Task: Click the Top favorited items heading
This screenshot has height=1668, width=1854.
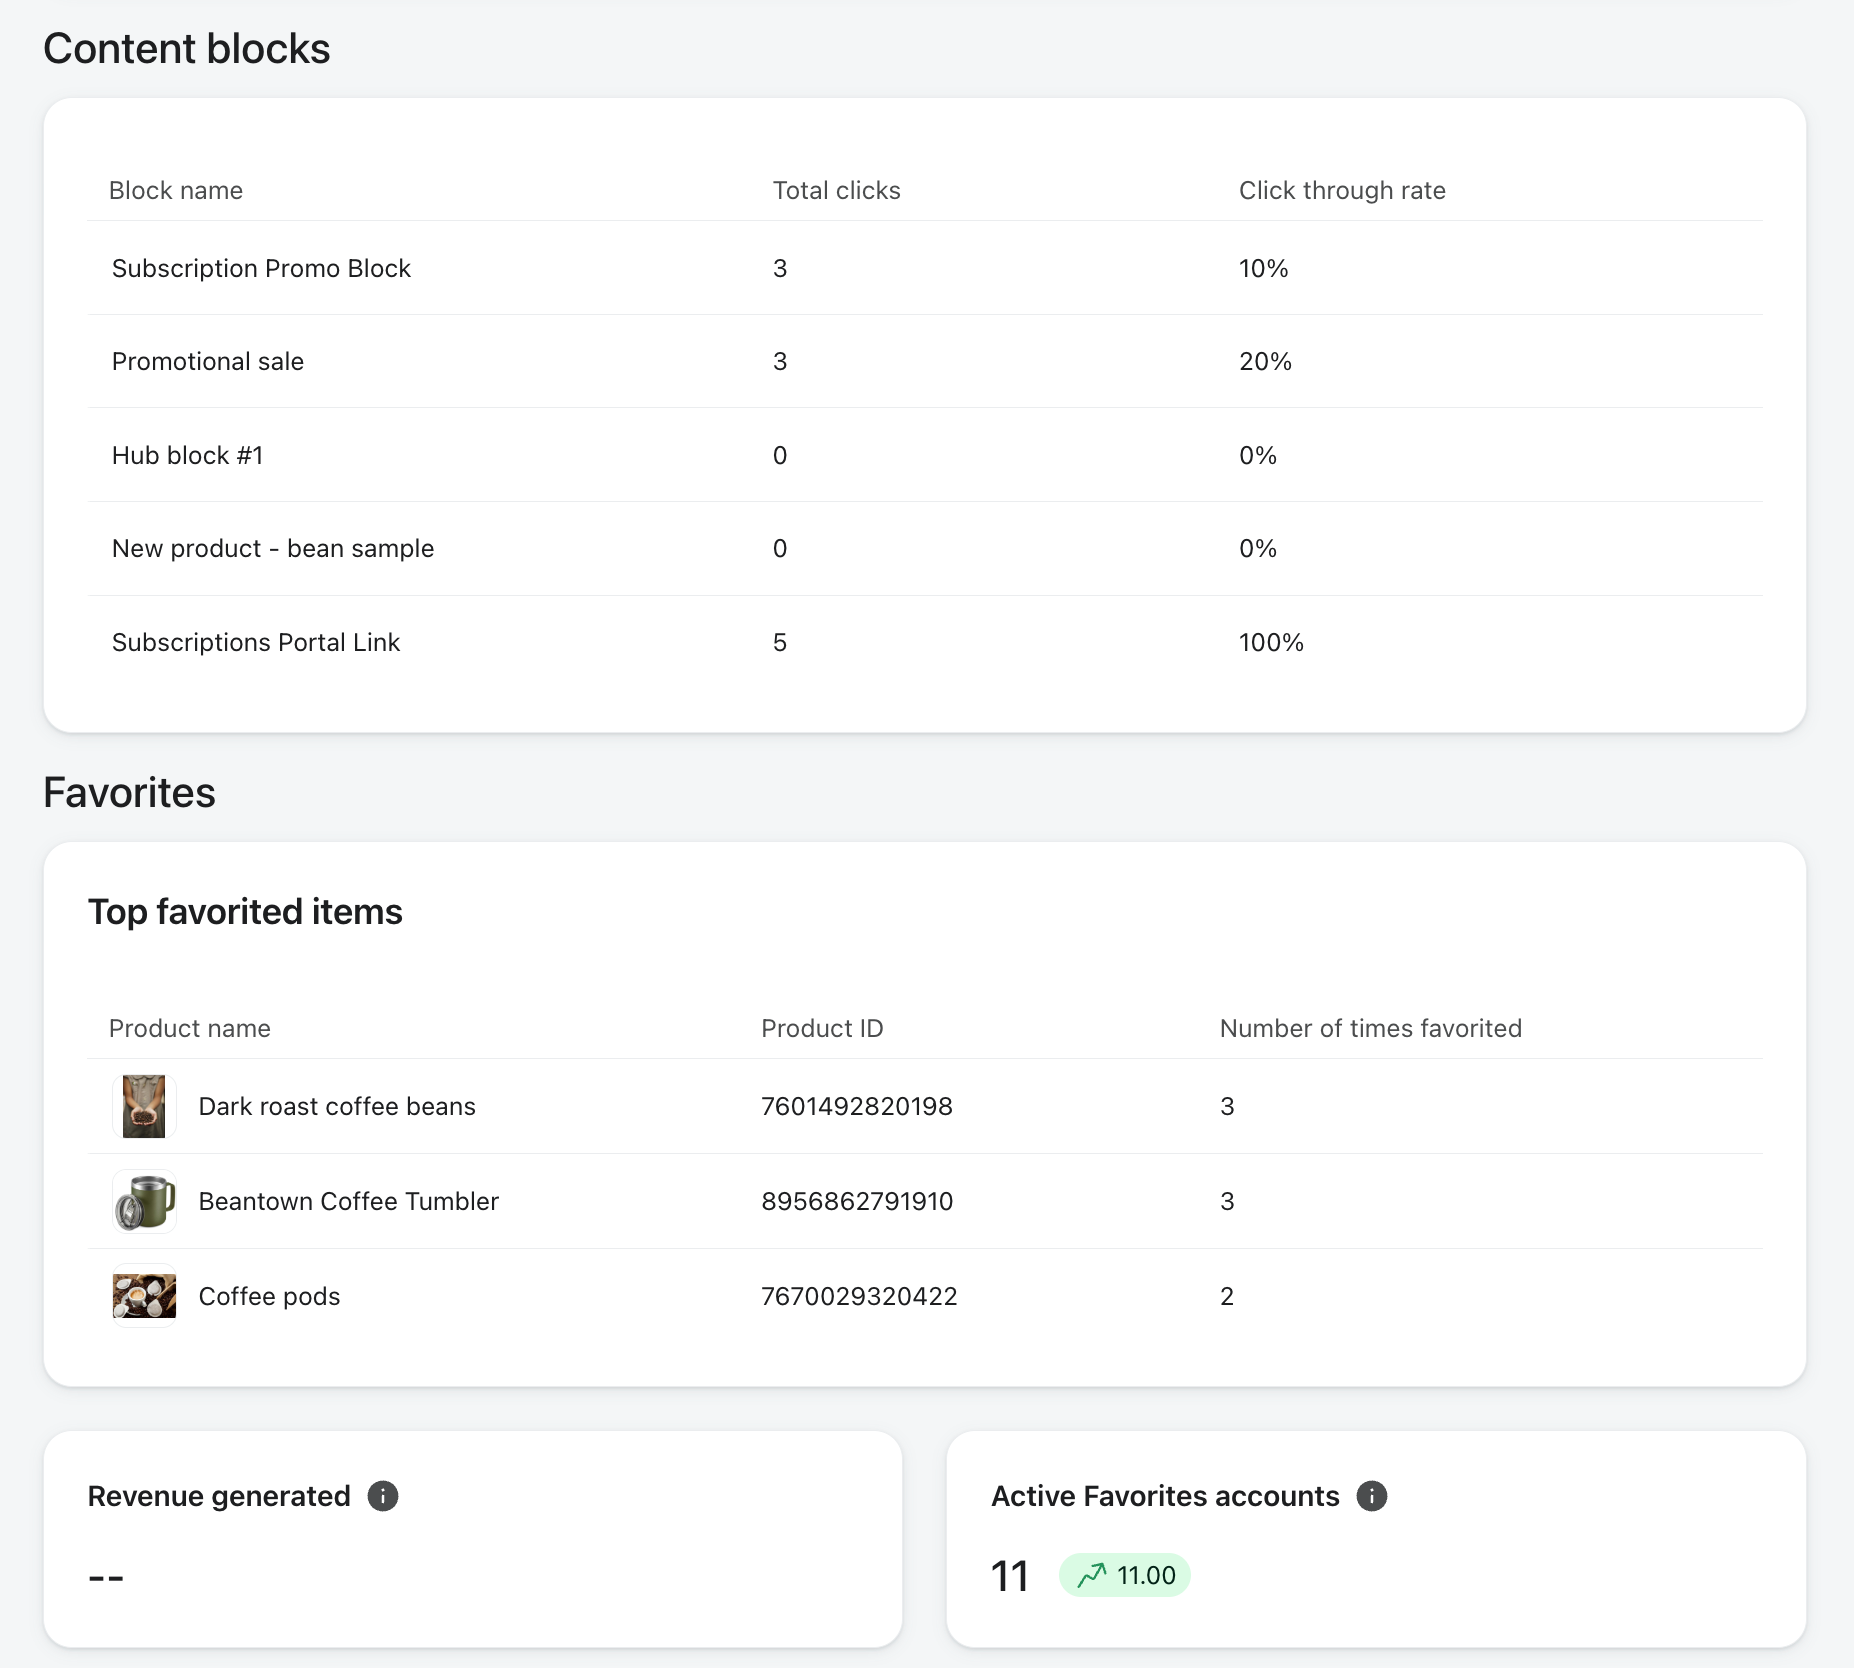Action: tap(245, 912)
